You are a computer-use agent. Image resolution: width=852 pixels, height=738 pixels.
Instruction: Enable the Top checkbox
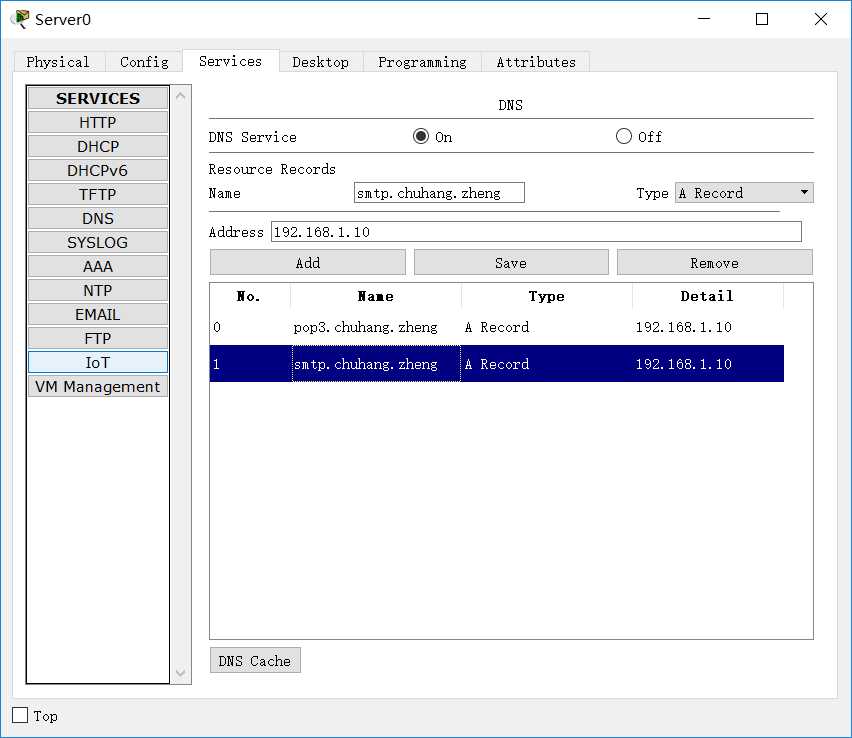tap(20, 715)
